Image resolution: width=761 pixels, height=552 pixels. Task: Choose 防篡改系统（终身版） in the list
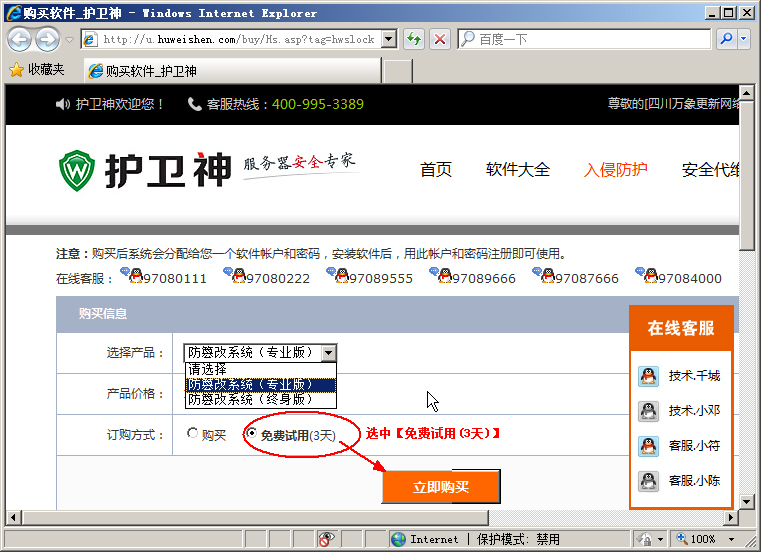click(261, 400)
